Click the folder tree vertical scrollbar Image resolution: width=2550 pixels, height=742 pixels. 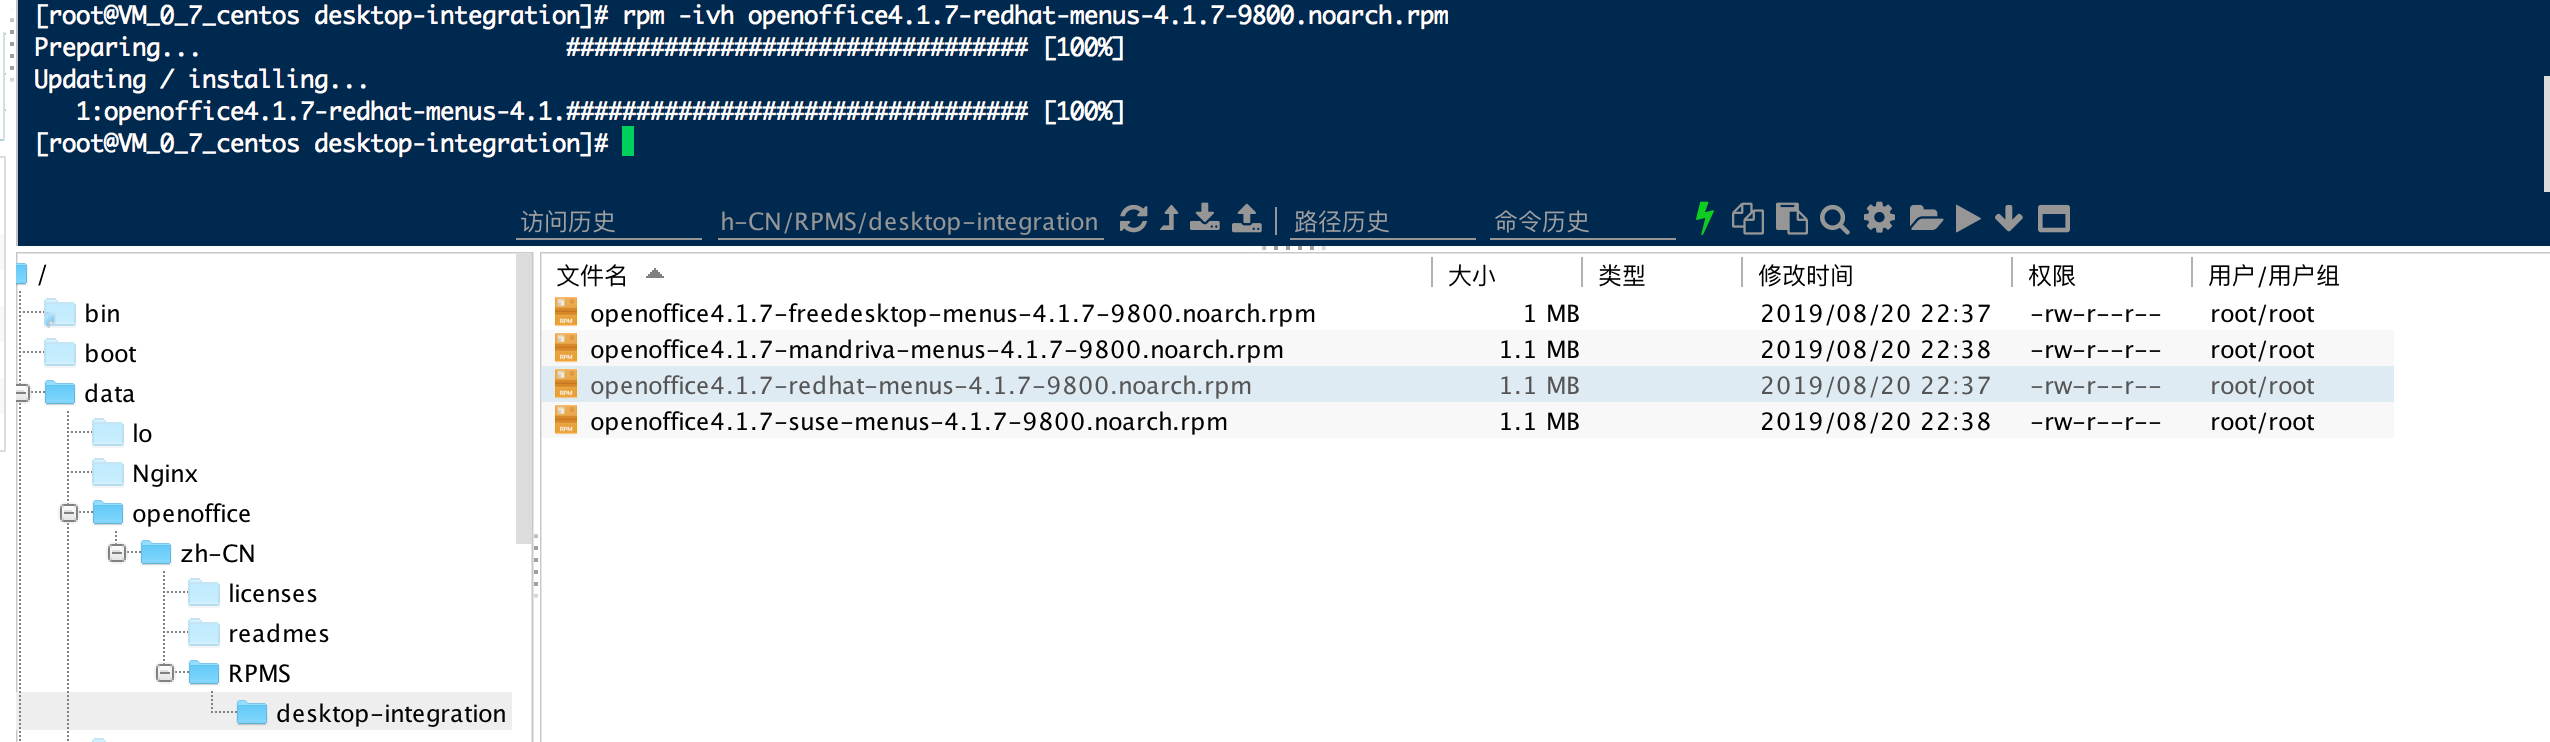[x=523, y=398]
